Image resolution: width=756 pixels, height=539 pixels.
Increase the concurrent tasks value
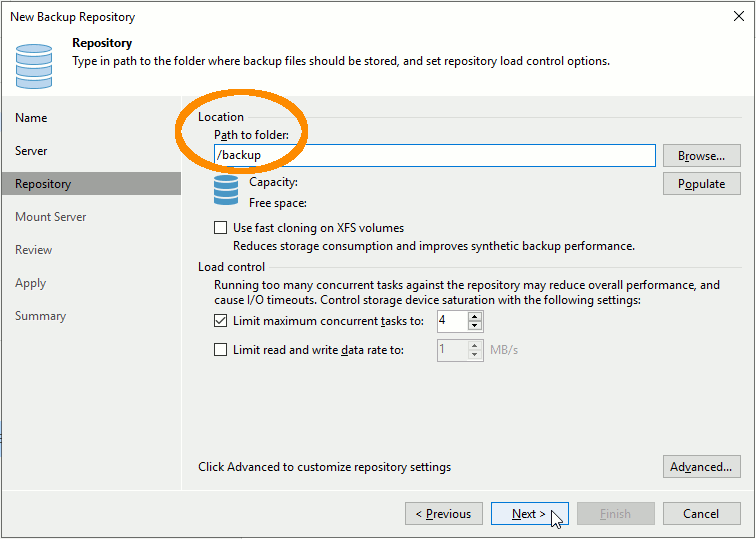pyautogui.click(x=475, y=316)
